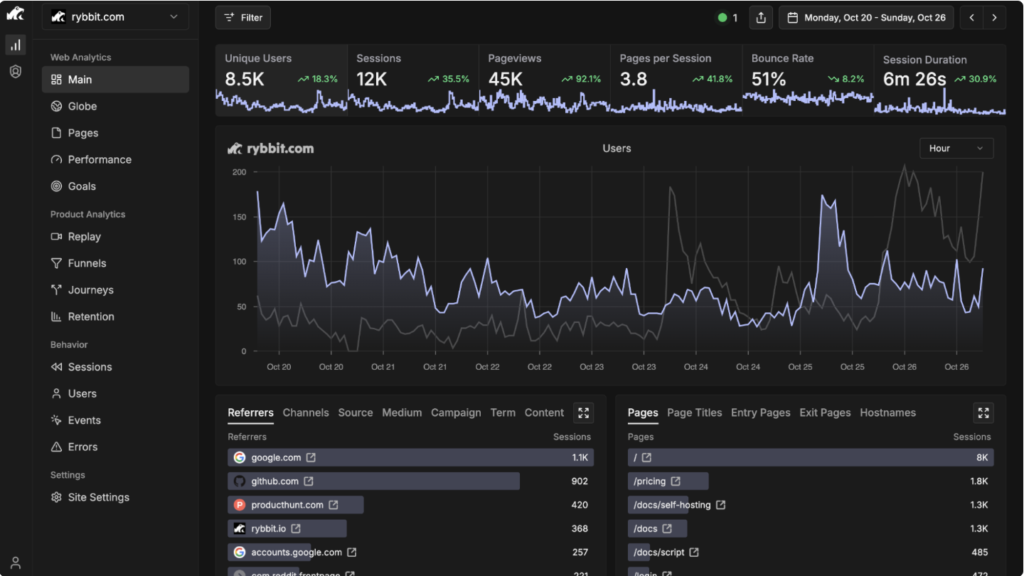Open the rybbit.com site selector dropdown

tap(116, 17)
